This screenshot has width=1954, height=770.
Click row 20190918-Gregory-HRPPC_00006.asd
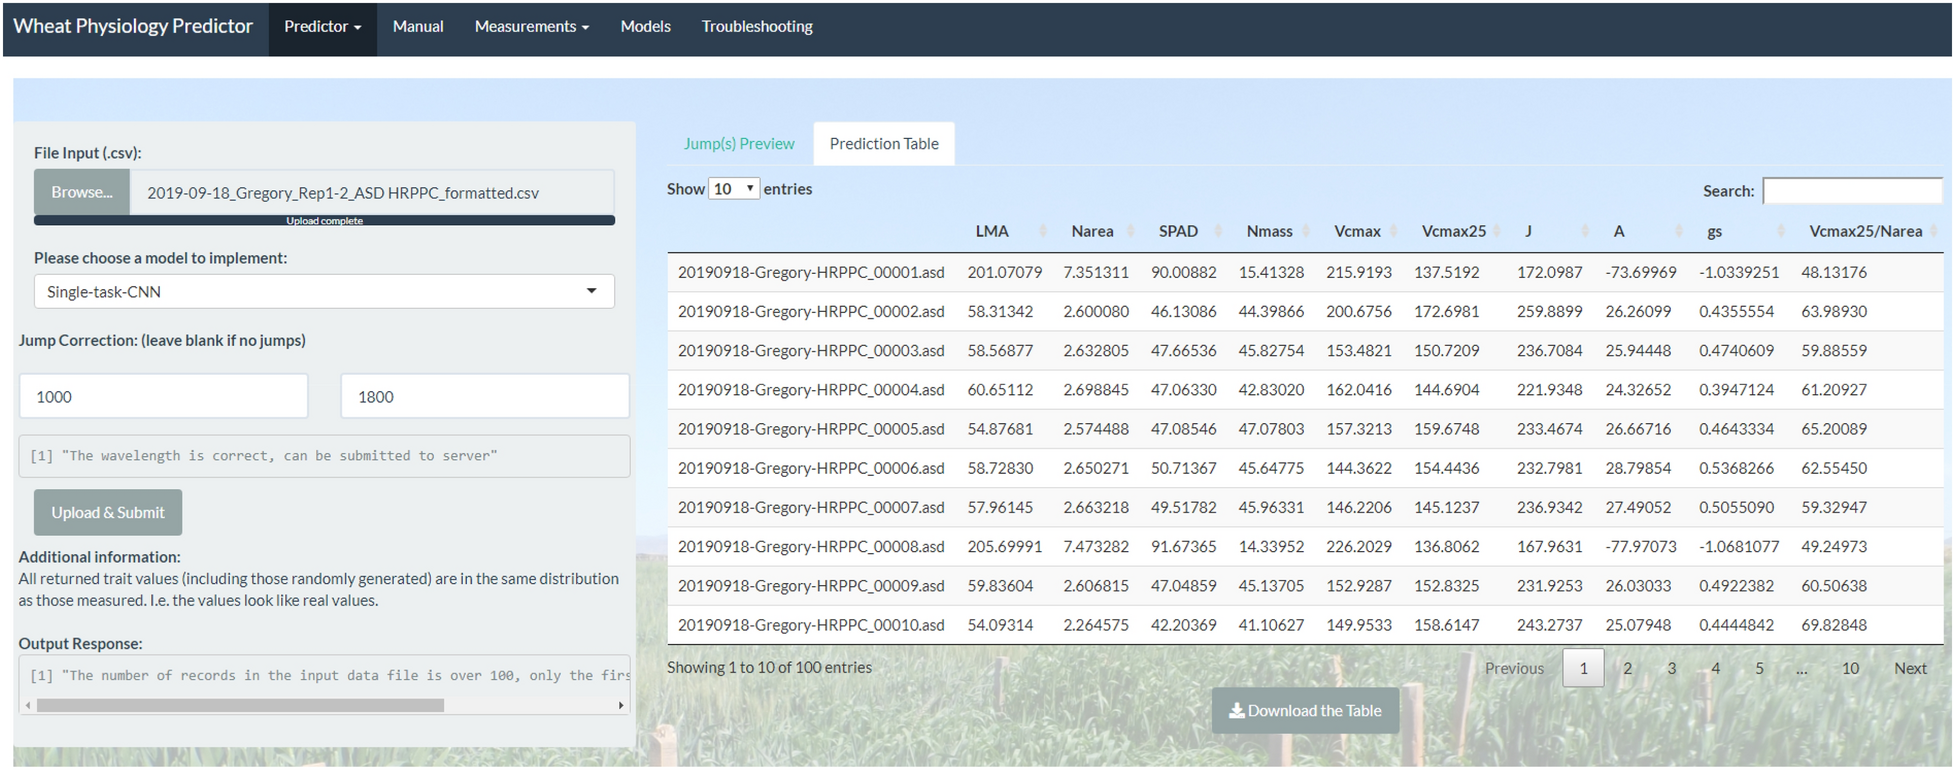[x=1305, y=467]
